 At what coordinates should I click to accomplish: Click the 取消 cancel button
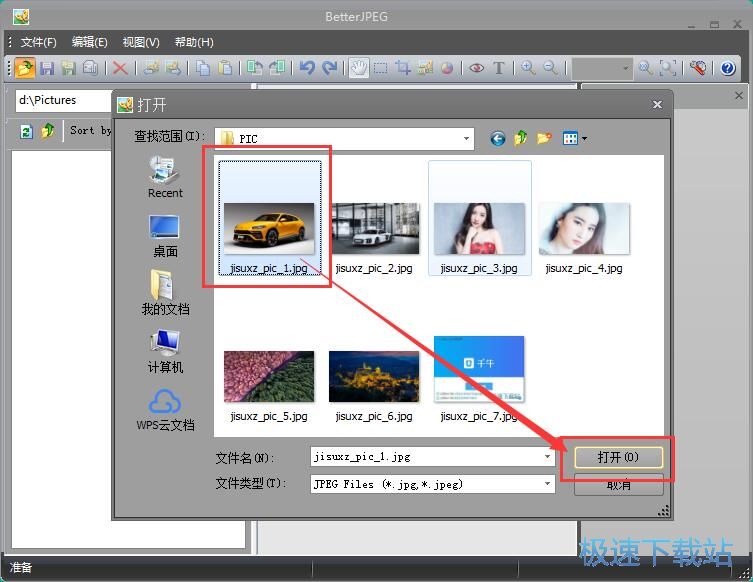tap(618, 485)
